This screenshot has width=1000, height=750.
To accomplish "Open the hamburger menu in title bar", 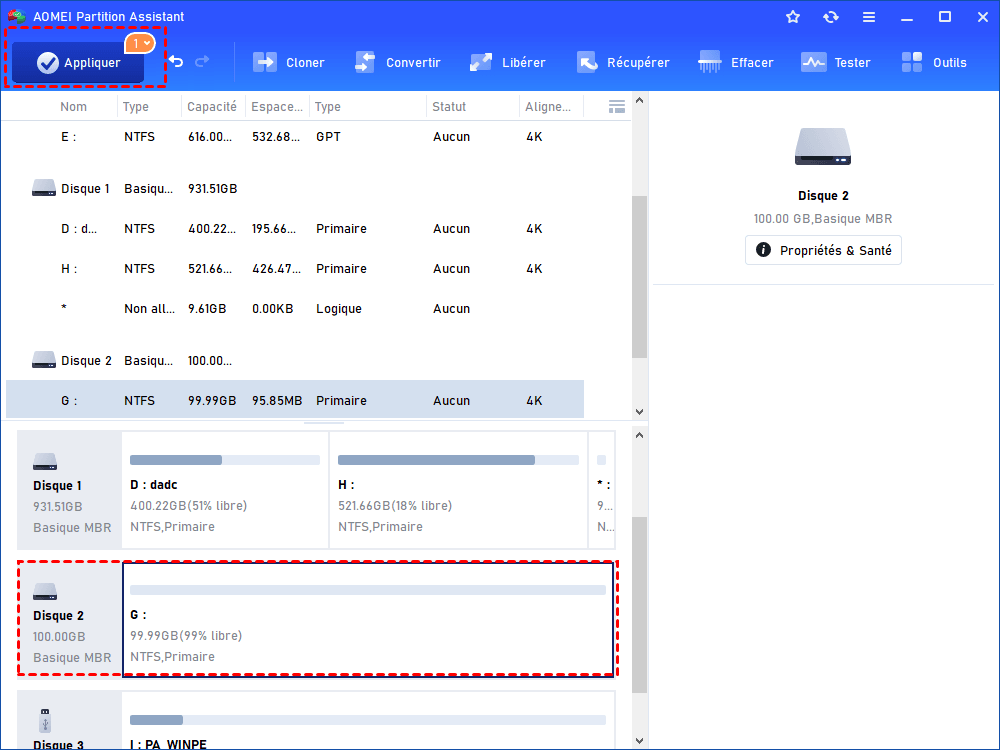I will pos(869,17).
